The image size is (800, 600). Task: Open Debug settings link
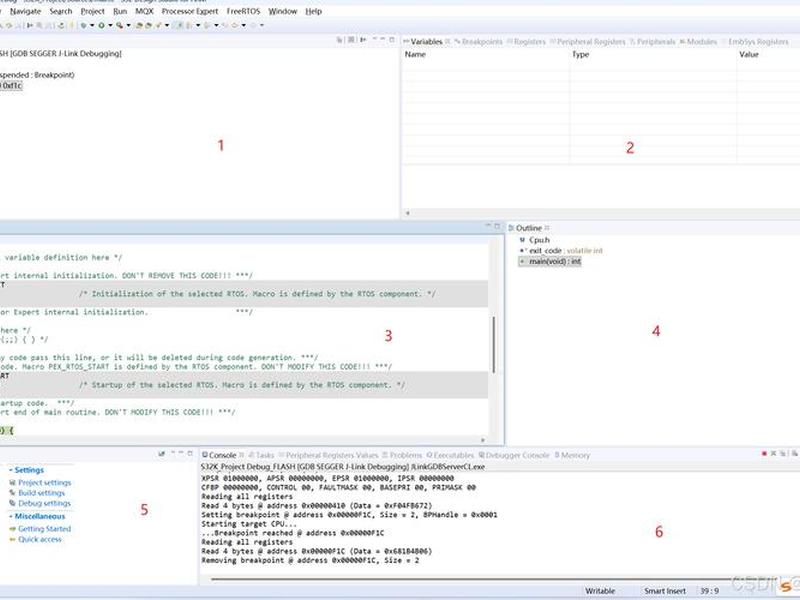click(44, 503)
